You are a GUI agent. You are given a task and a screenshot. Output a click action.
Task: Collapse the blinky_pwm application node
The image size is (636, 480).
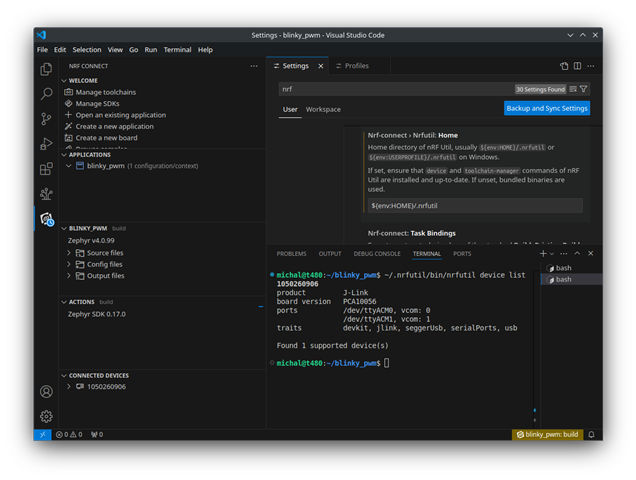pos(69,166)
